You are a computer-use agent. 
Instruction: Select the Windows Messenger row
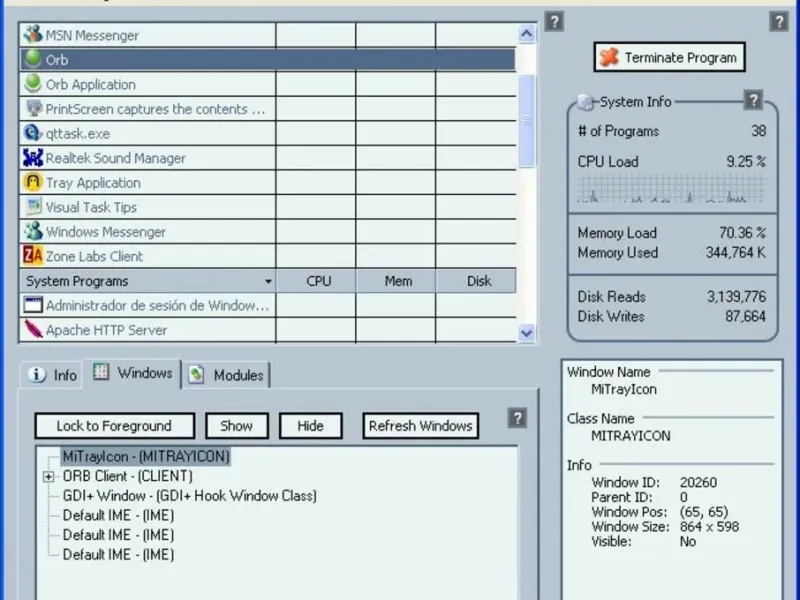(x=268, y=232)
